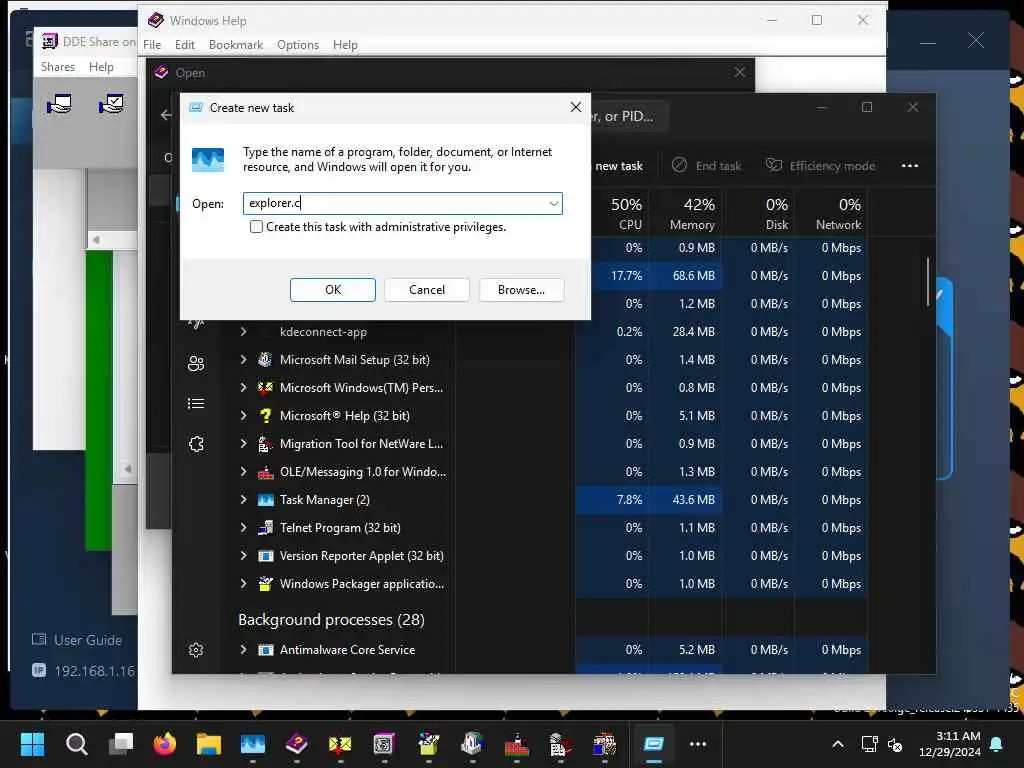The width and height of the screenshot is (1024, 768).
Task: Open the Edit menu in Windows Help
Action: point(185,44)
